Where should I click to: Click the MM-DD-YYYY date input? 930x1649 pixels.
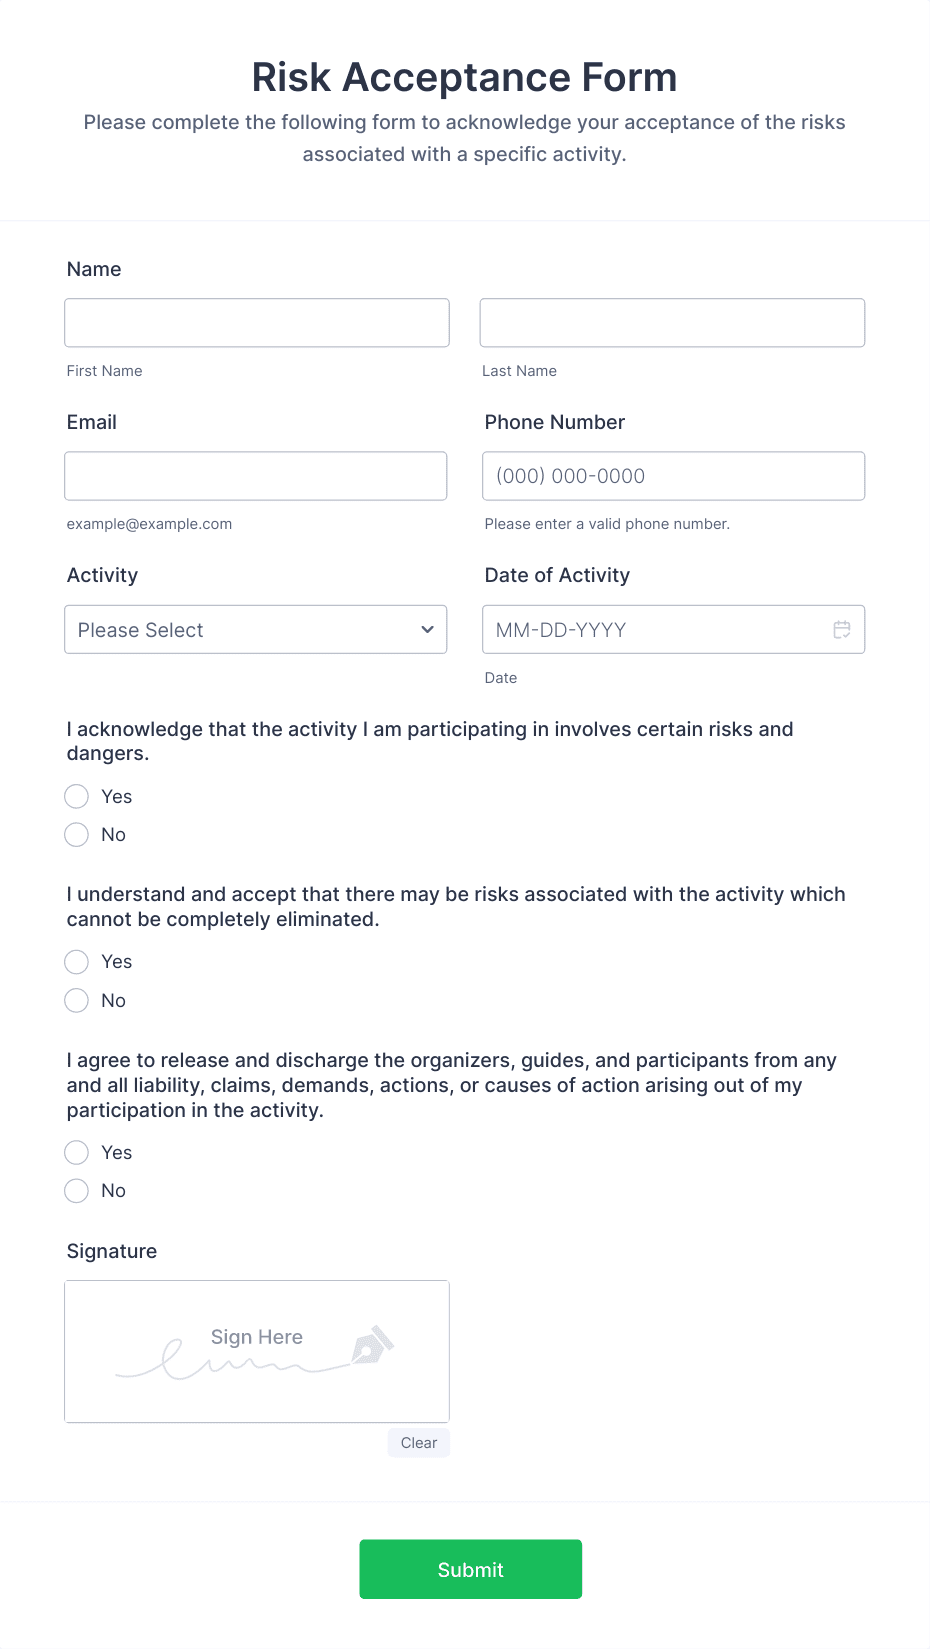pos(655,630)
